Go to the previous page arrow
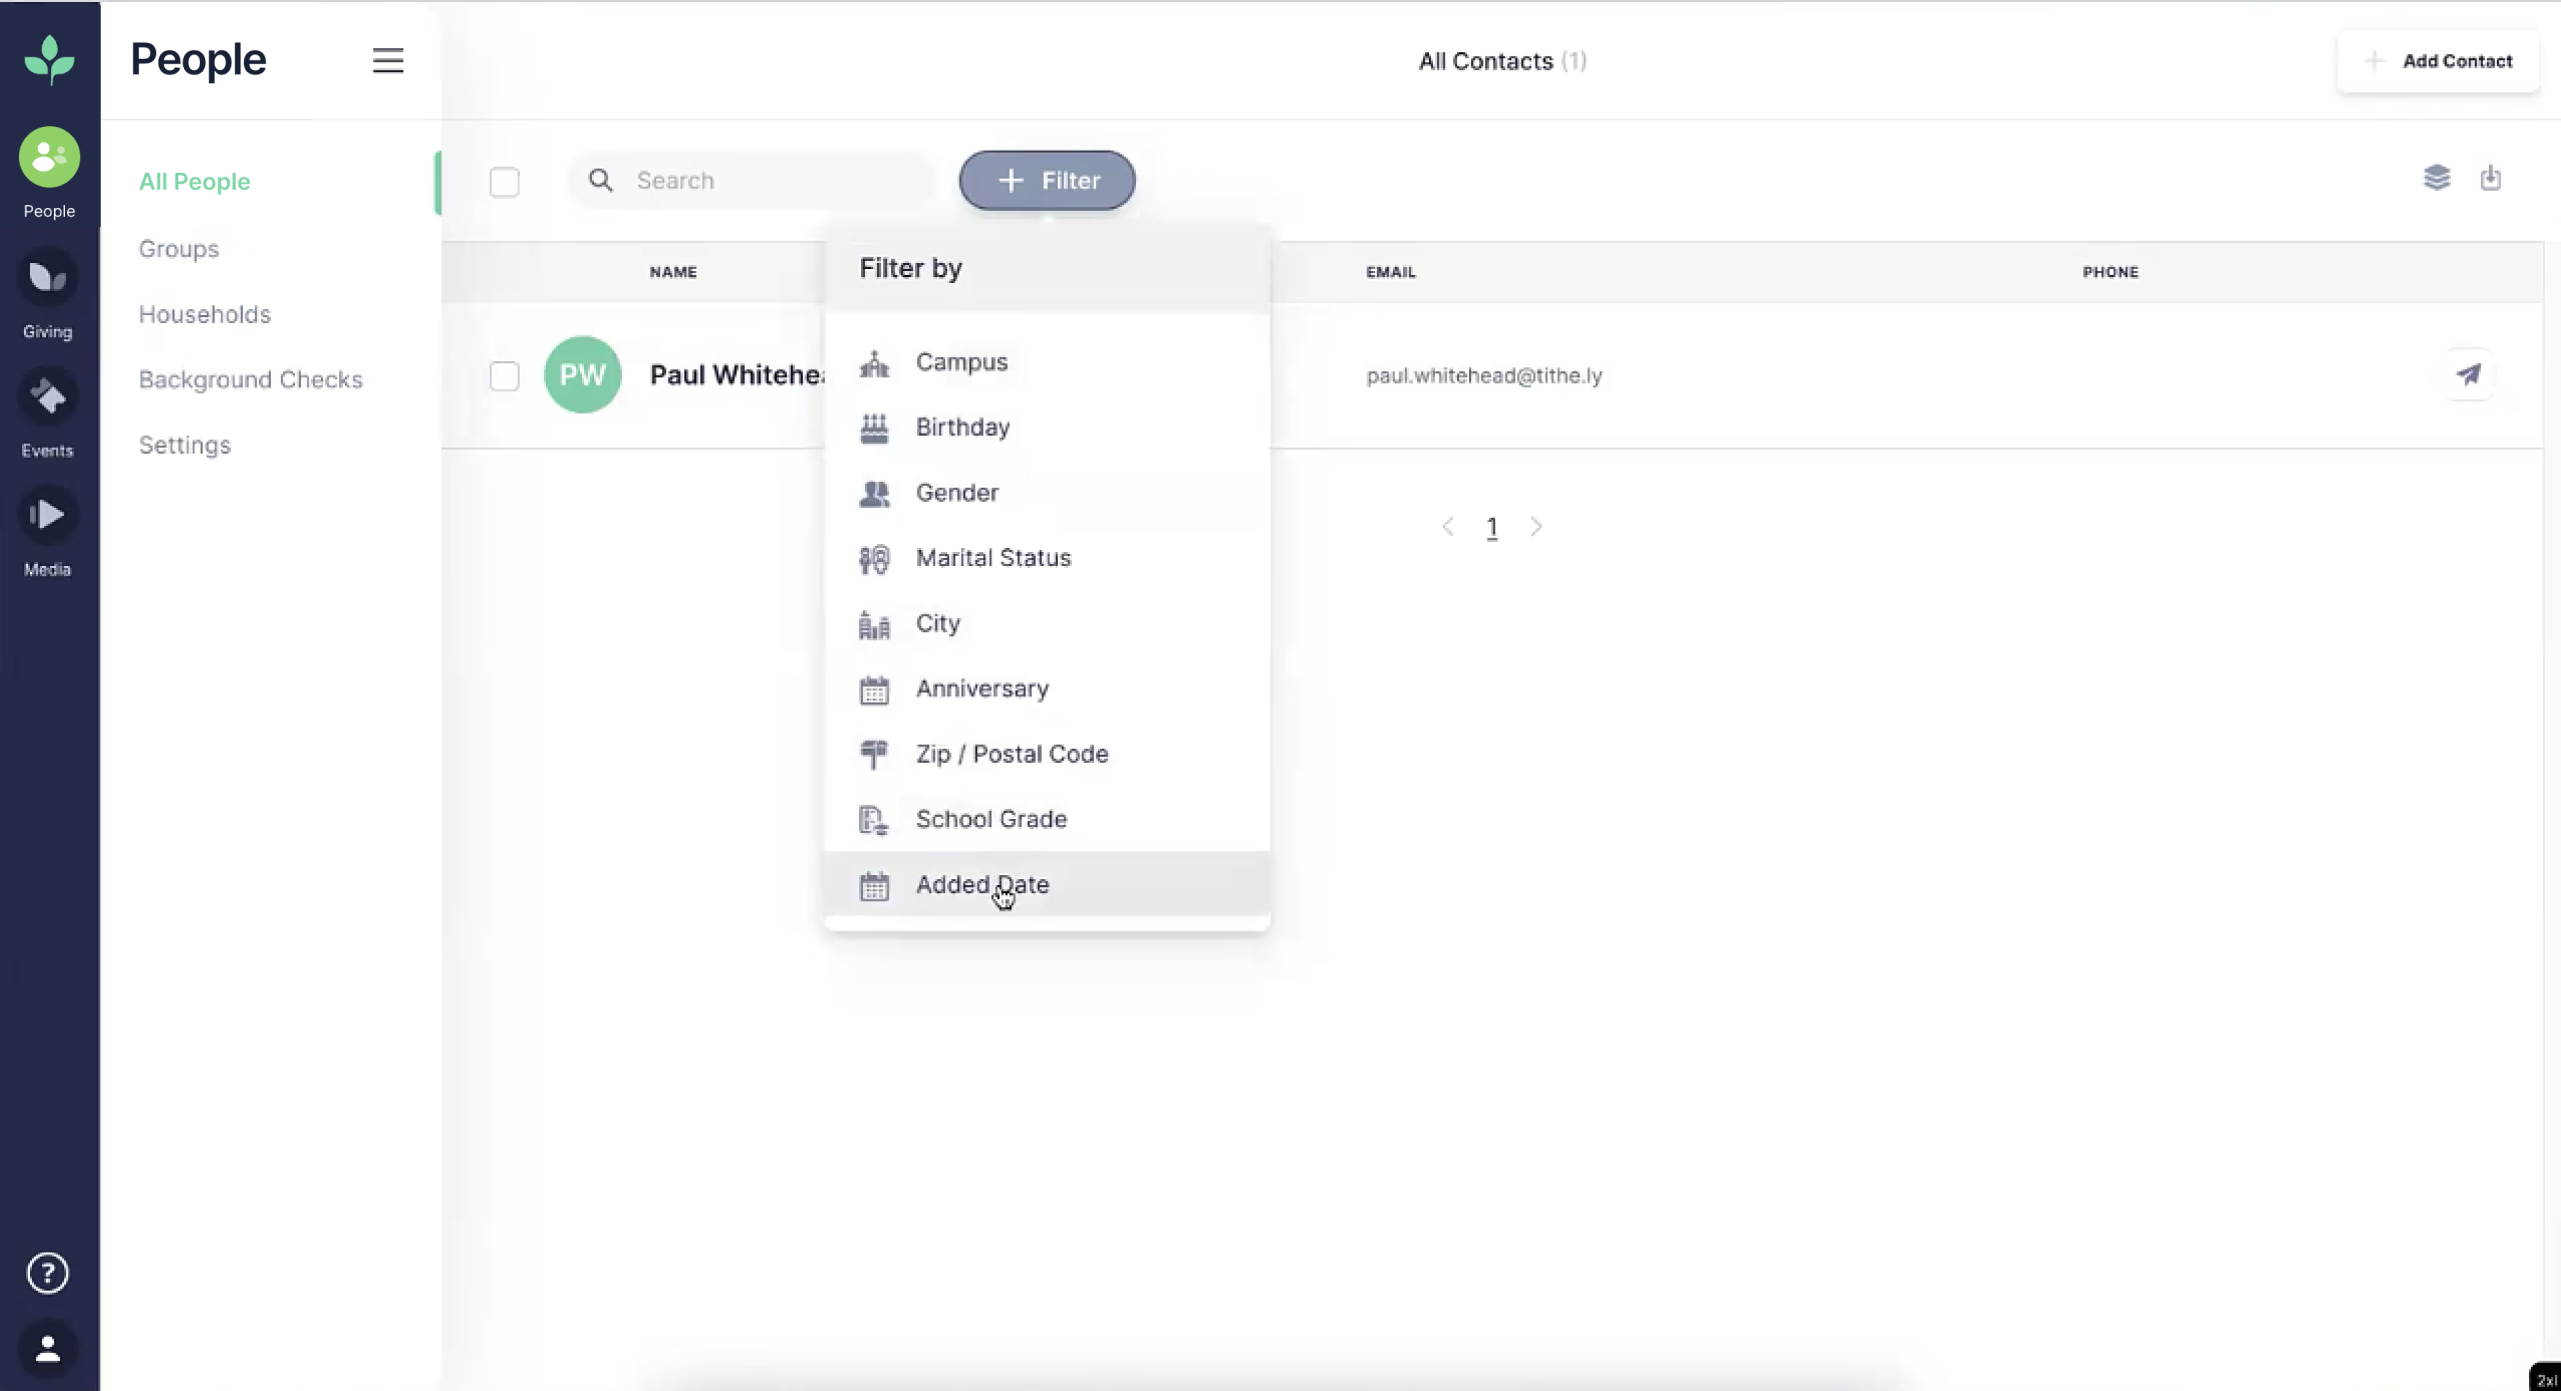Screen dimensions: 2561x1391 pyautogui.click(x=1447, y=527)
